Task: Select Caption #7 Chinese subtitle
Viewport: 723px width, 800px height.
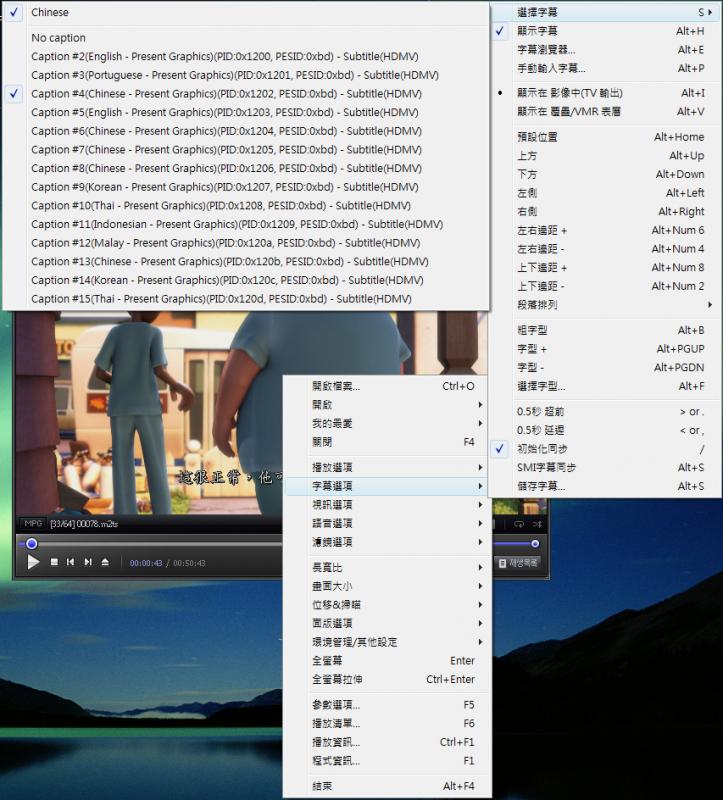Action: (x=246, y=149)
